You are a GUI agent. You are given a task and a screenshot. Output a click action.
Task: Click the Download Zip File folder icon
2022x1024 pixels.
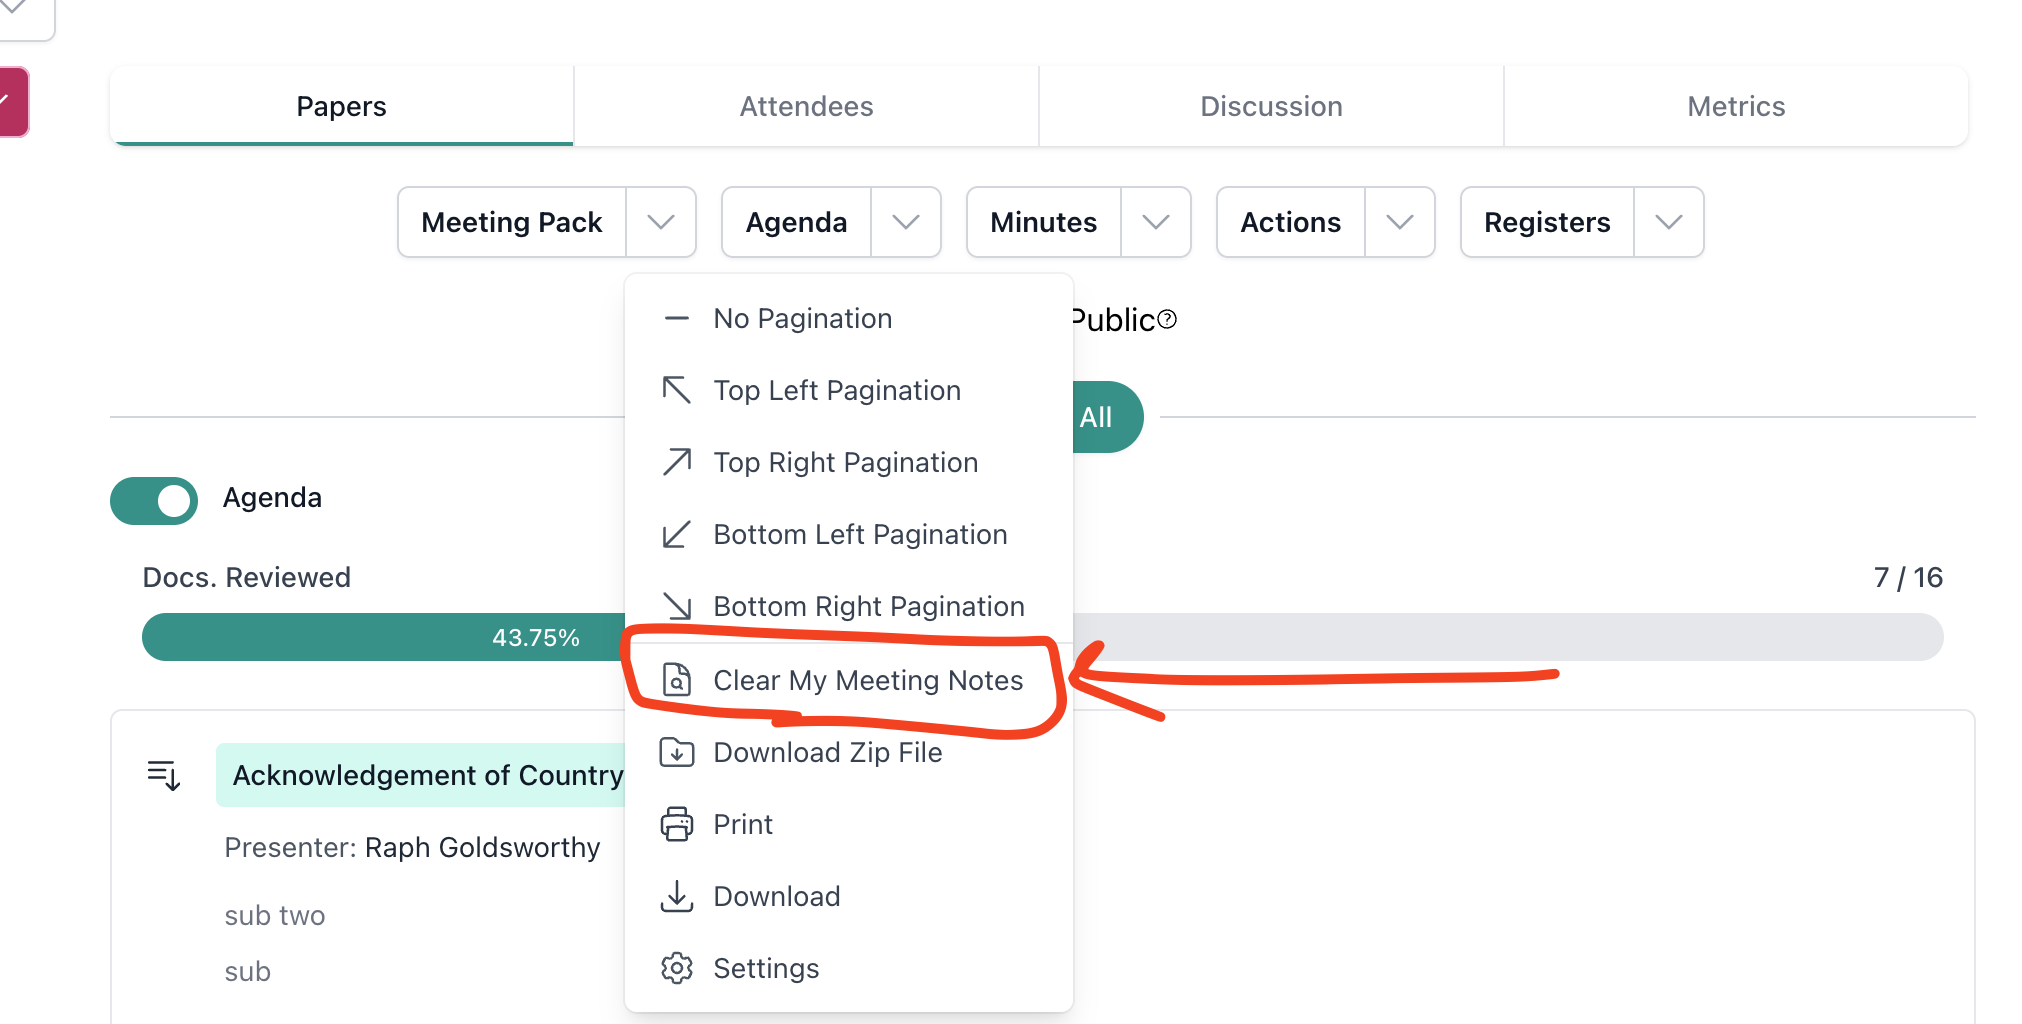click(x=677, y=752)
